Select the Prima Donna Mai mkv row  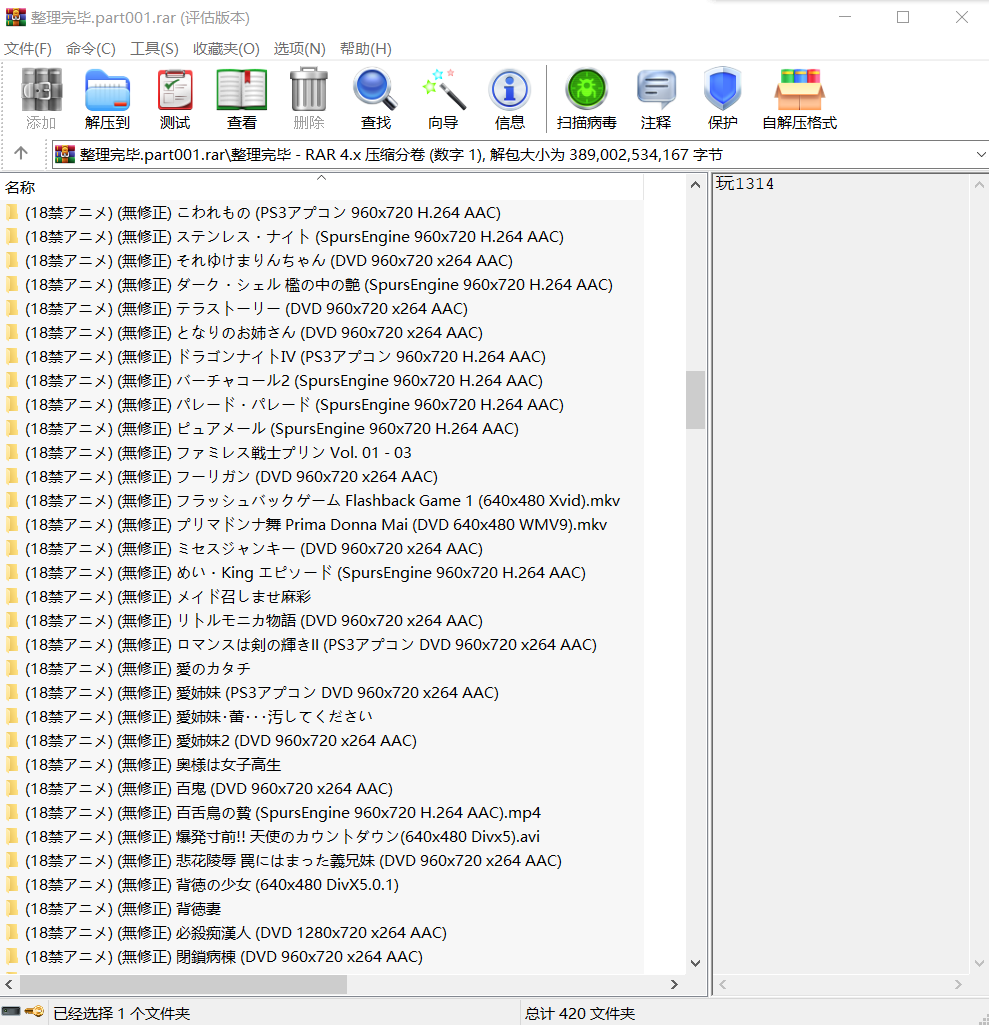322,525
